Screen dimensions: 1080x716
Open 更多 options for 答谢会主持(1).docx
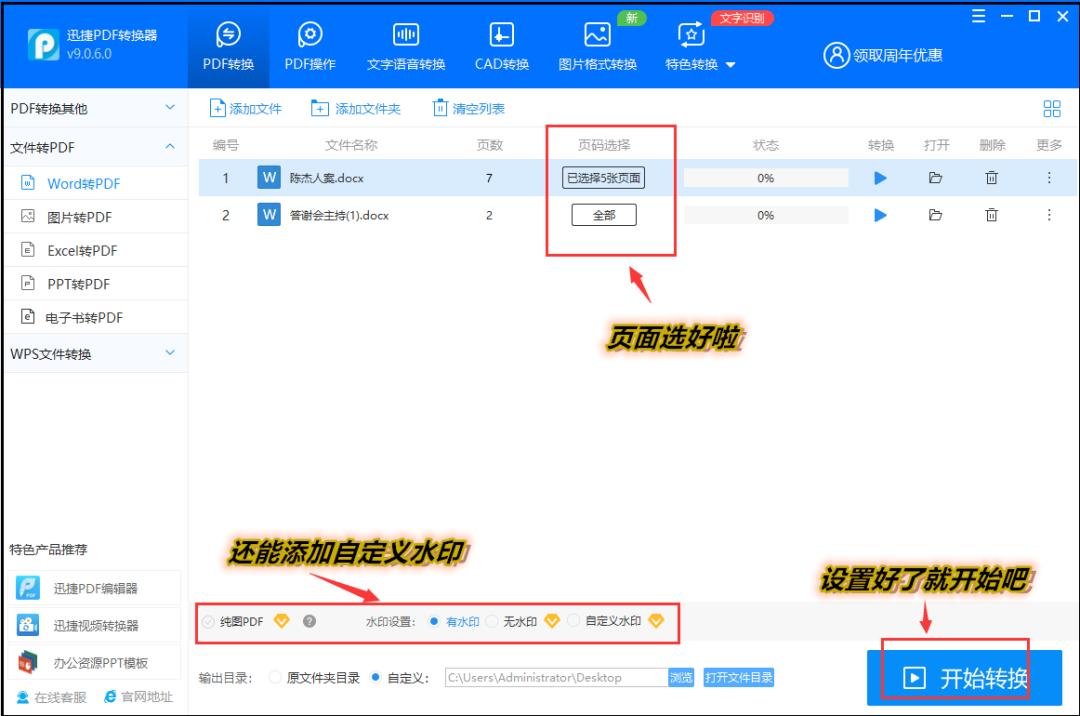click(1048, 214)
